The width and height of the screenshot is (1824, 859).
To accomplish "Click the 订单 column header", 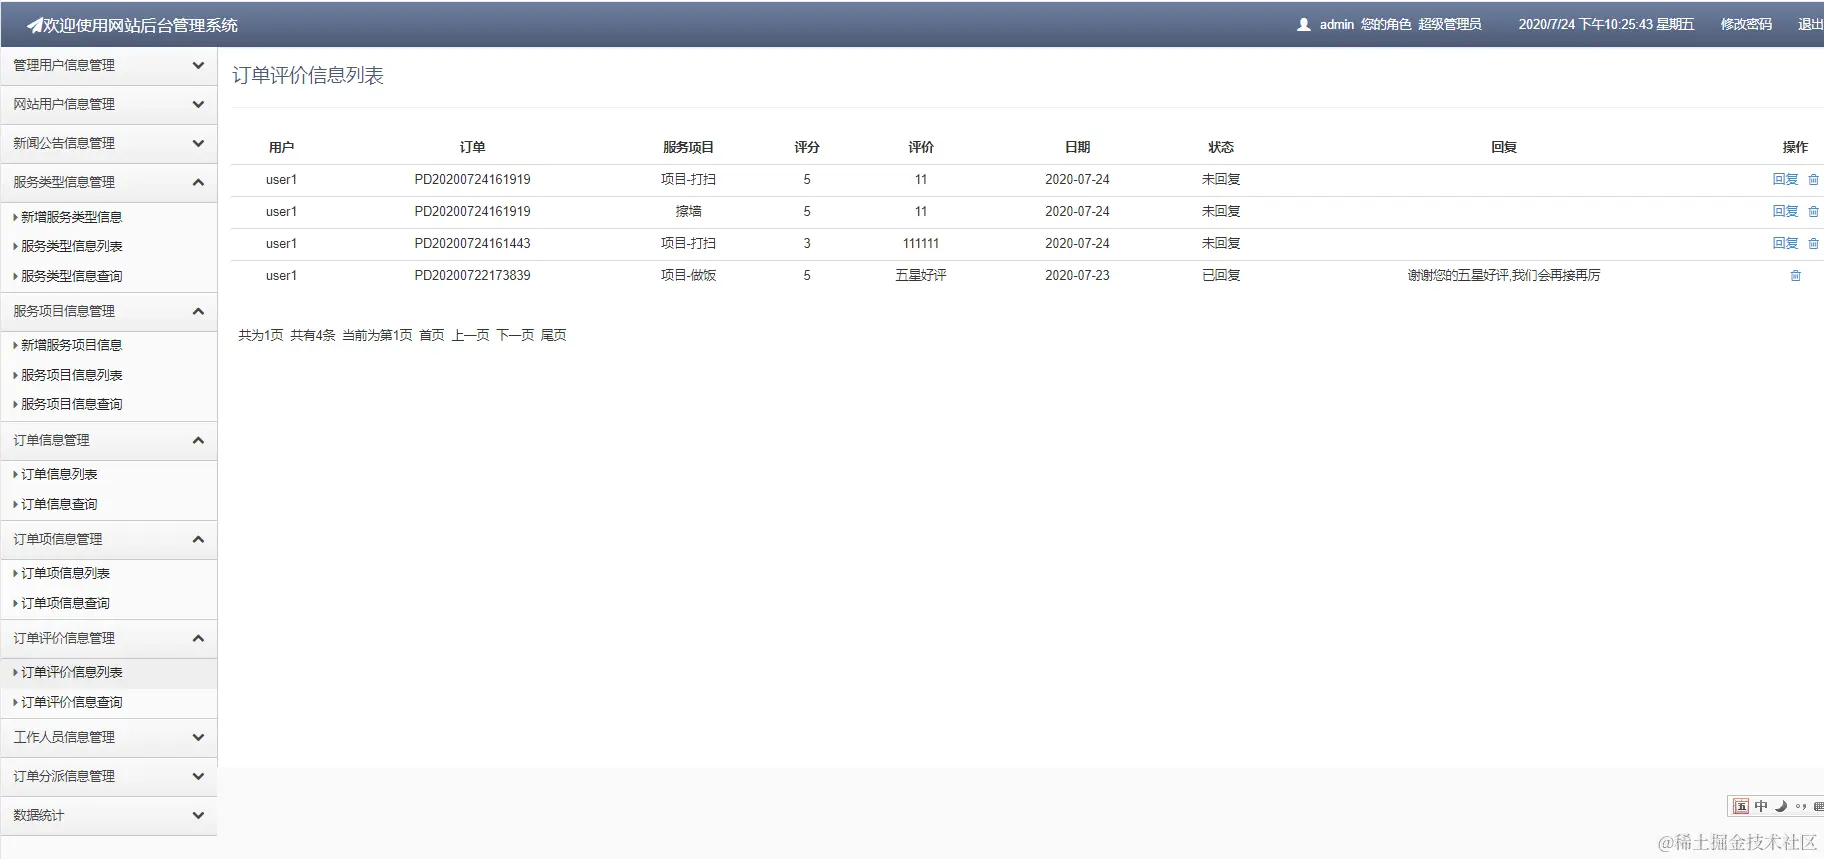I will 472,147.
